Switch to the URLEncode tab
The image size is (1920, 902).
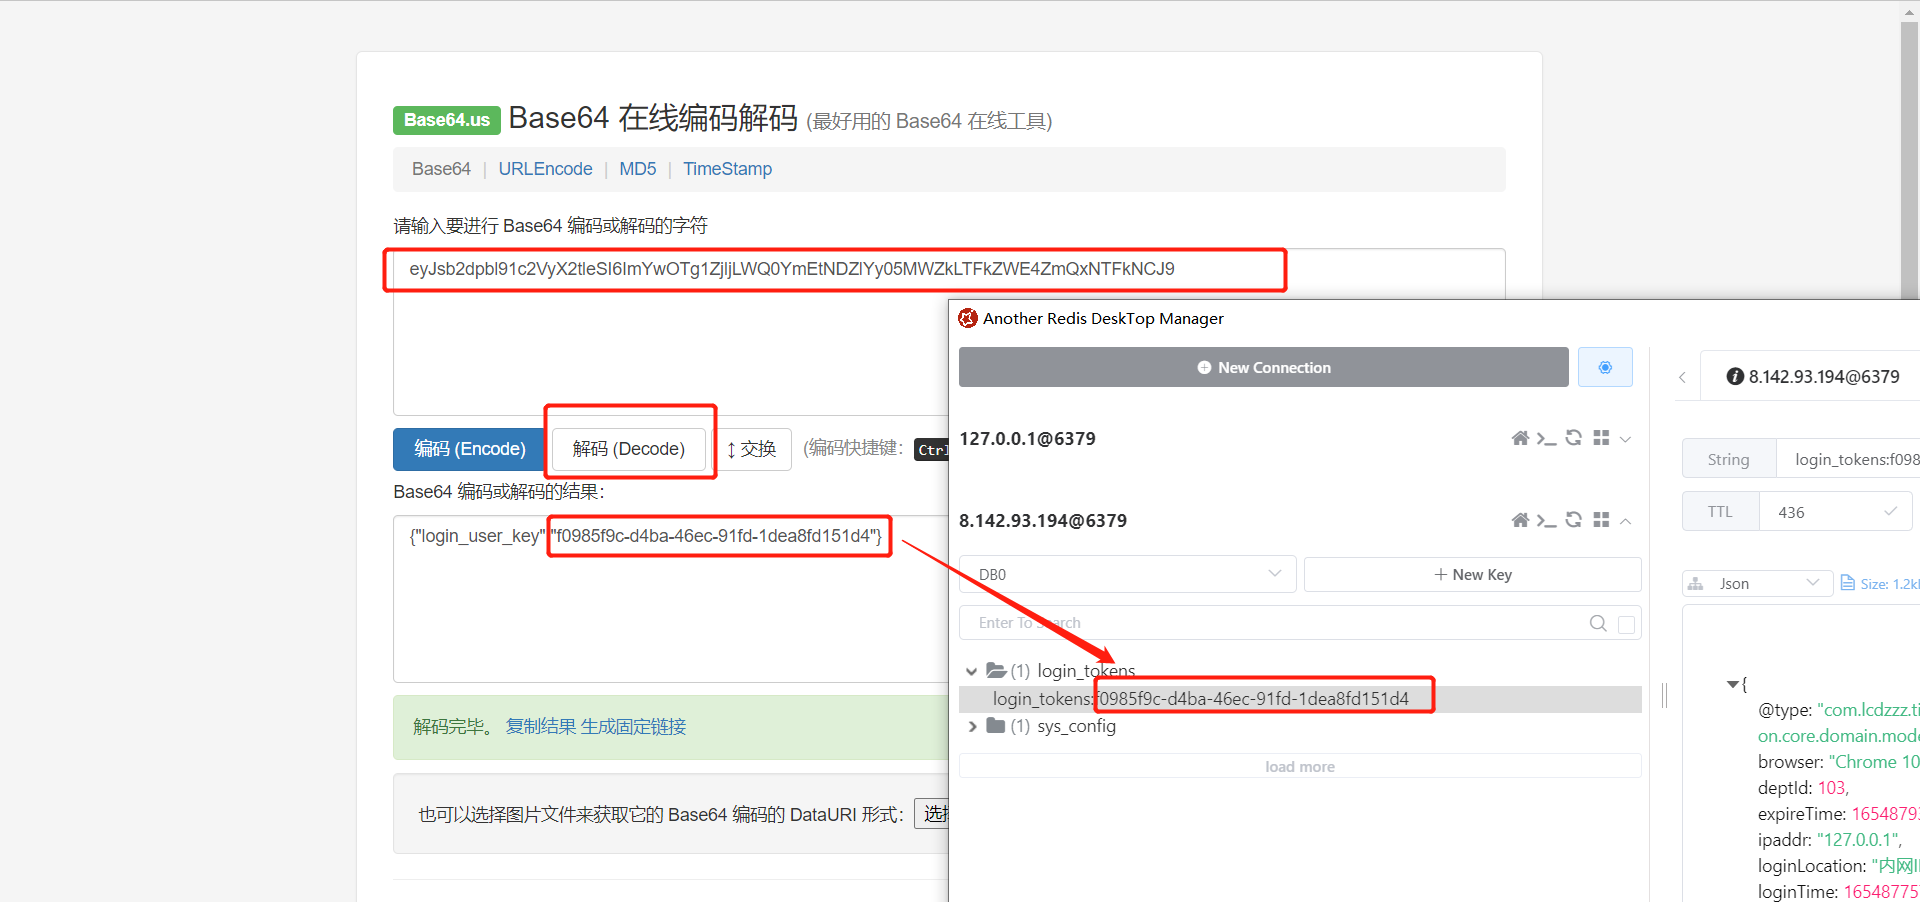tap(545, 169)
